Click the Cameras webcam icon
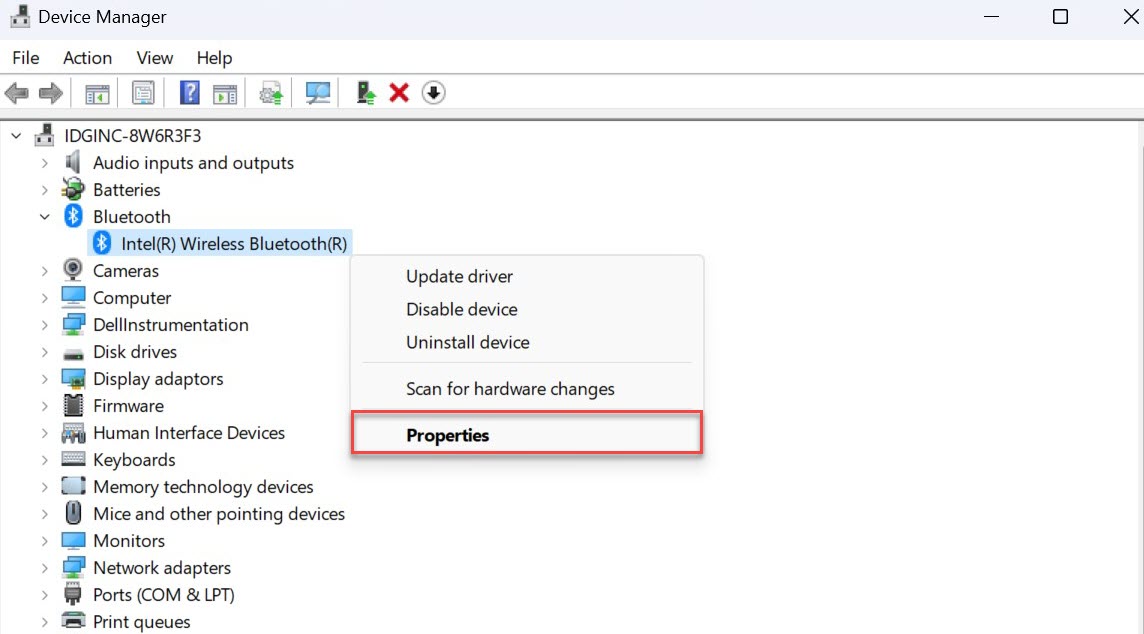The image size is (1144, 634). (x=73, y=270)
